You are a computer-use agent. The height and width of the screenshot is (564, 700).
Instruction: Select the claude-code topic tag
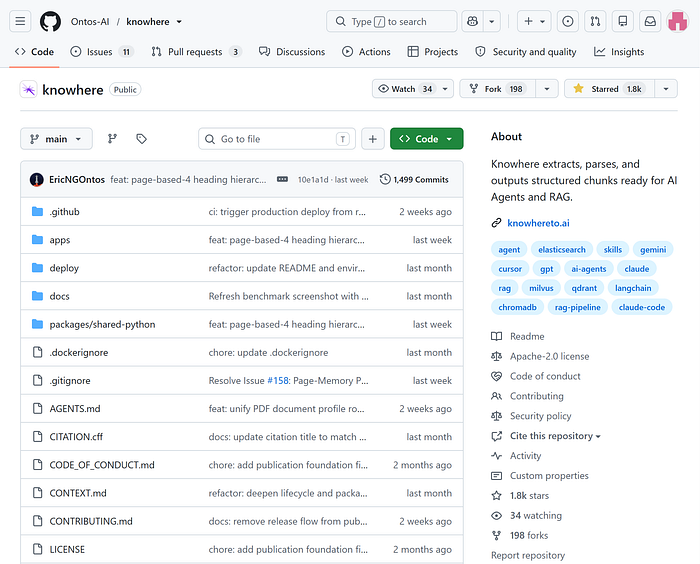tap(642, 307)
